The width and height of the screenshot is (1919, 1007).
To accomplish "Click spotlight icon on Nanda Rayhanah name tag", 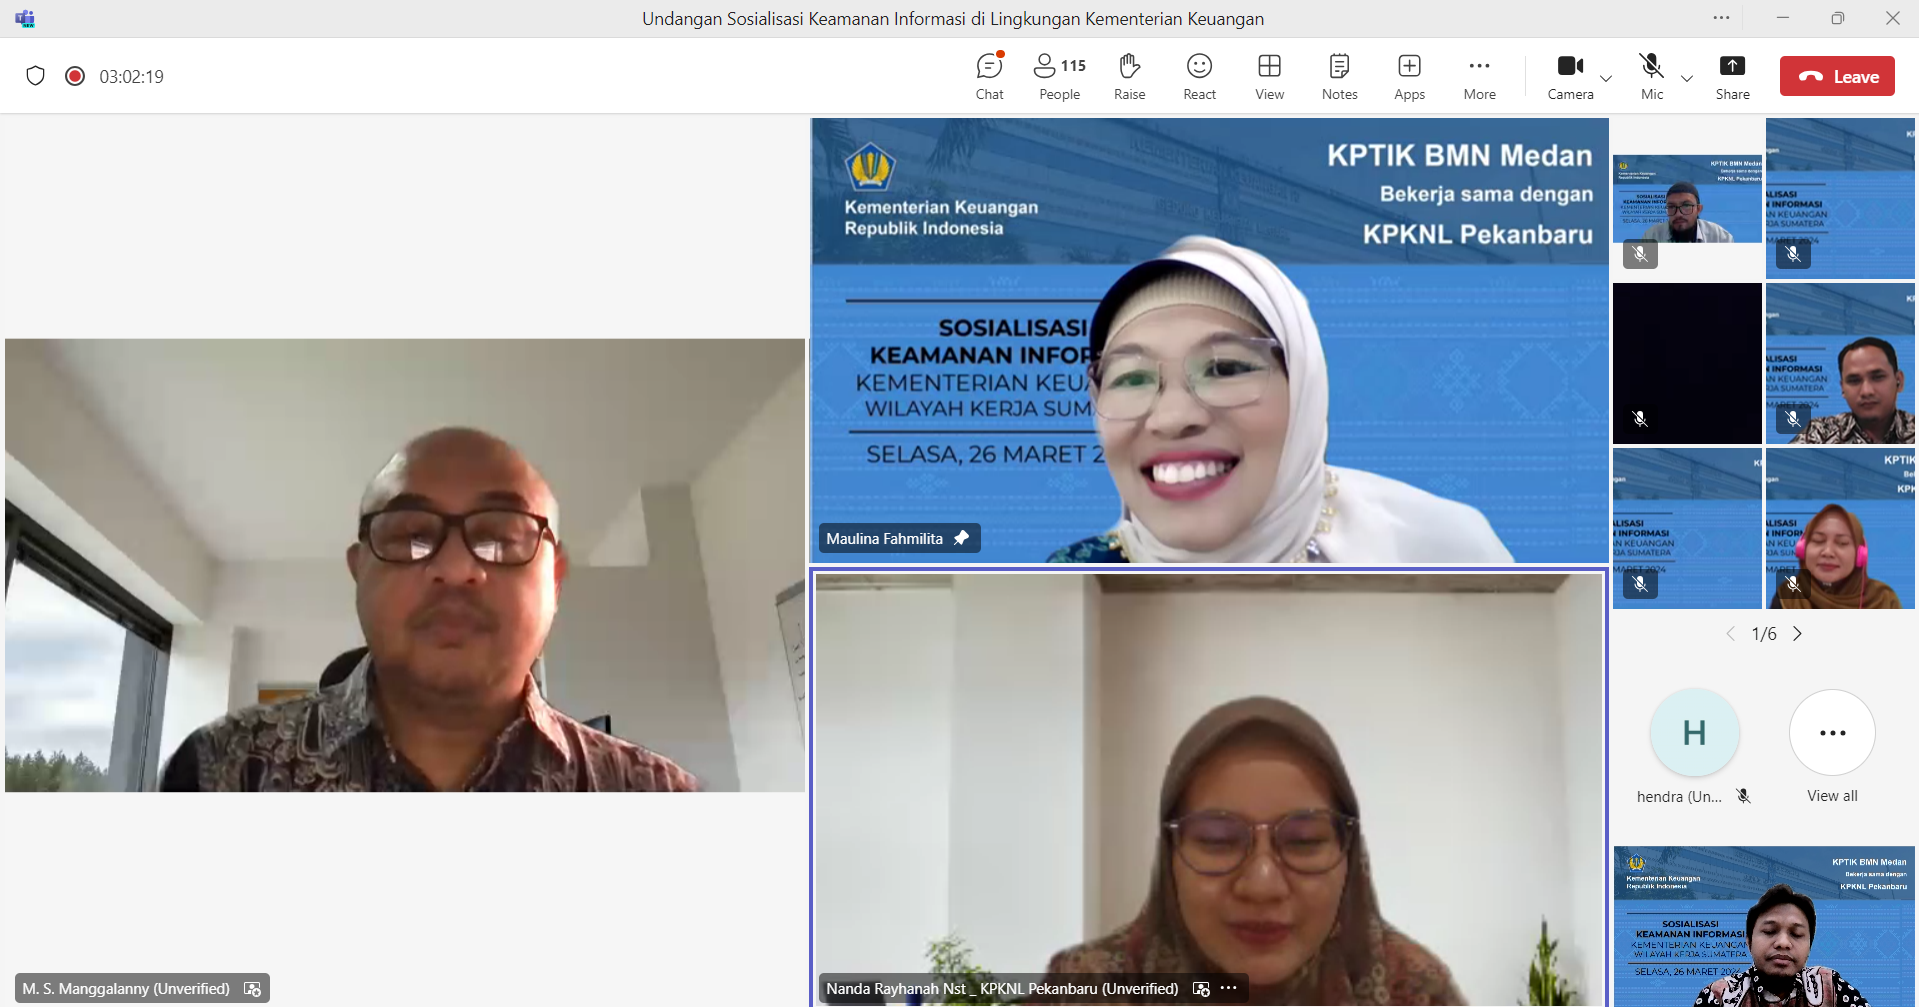I will (1201, 989).
